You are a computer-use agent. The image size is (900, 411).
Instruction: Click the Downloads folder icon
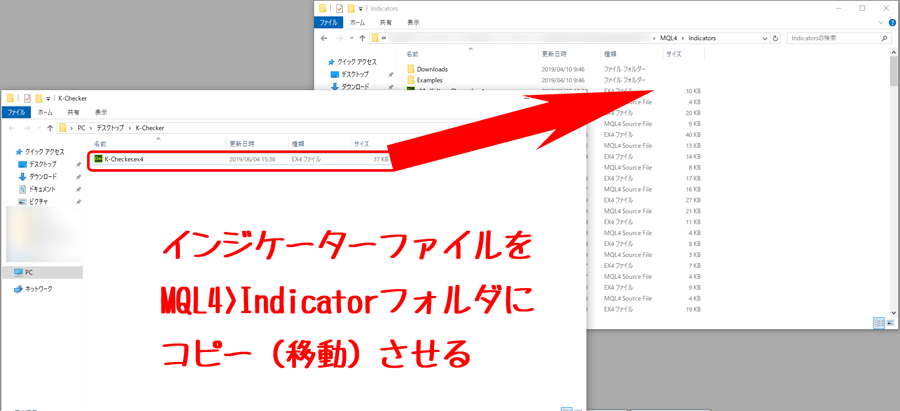coord(411,69)
